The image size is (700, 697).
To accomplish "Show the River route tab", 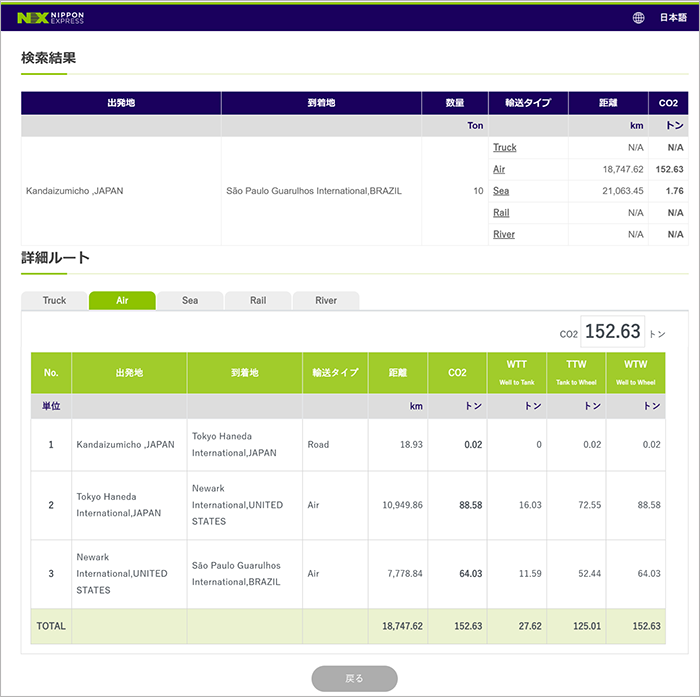I will [326, 300].
